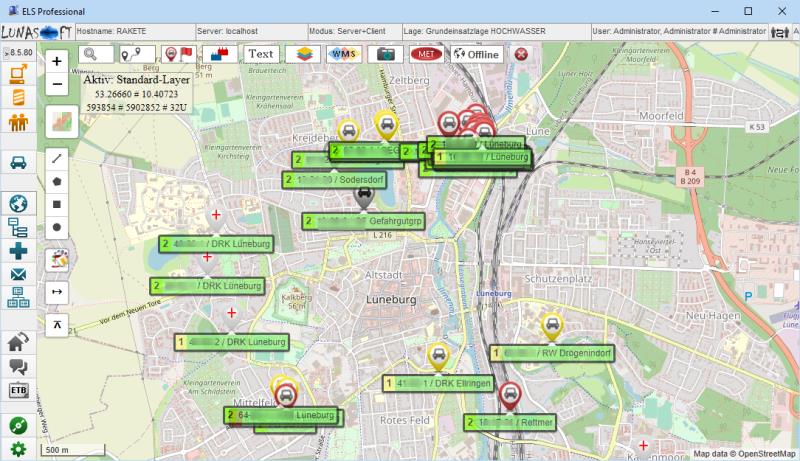Open the vehicles panel in sidebar
800x461 pixels.
18,162
